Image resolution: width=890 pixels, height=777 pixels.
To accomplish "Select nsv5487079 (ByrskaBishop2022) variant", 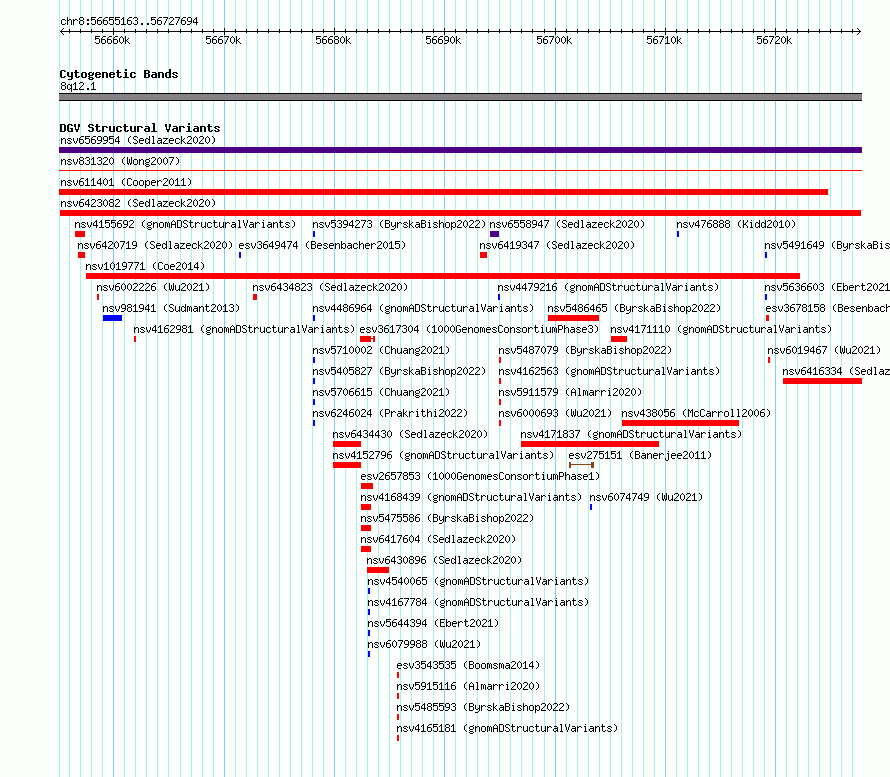I will pyautogui.click(x=585, y=350).
